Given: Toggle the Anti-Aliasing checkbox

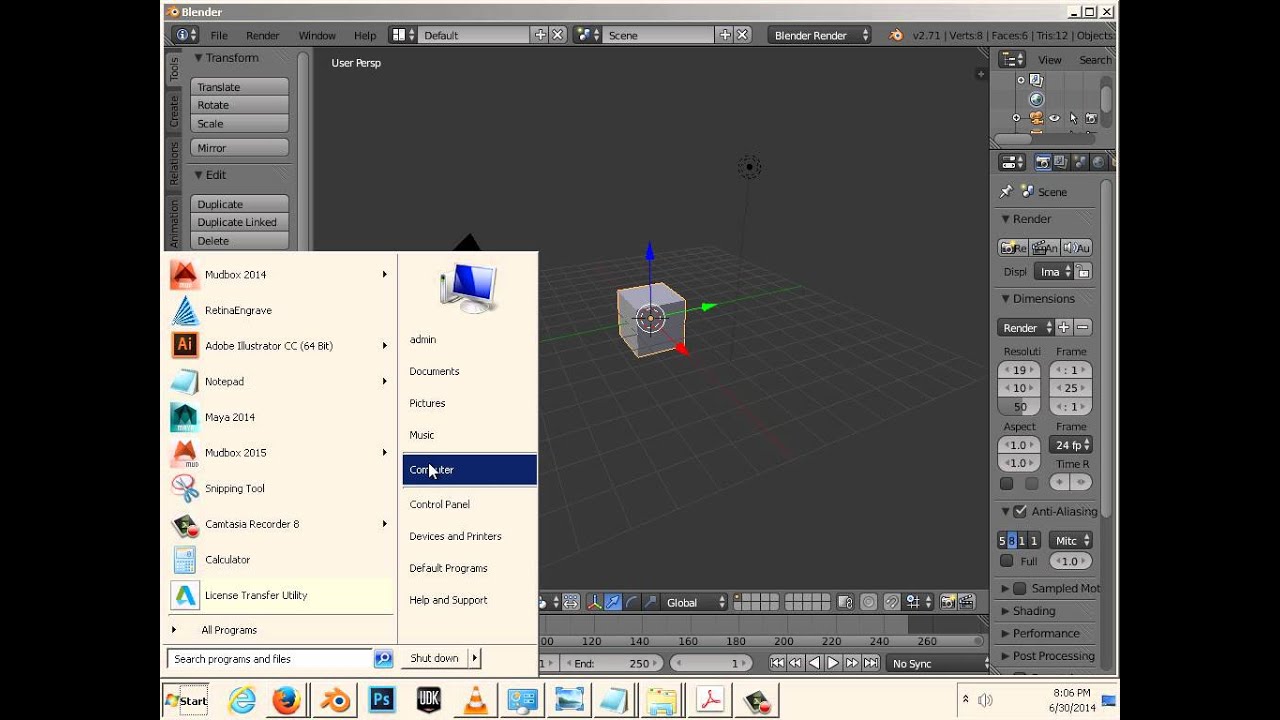Looking at the screenshot, I should point(1020,511).
